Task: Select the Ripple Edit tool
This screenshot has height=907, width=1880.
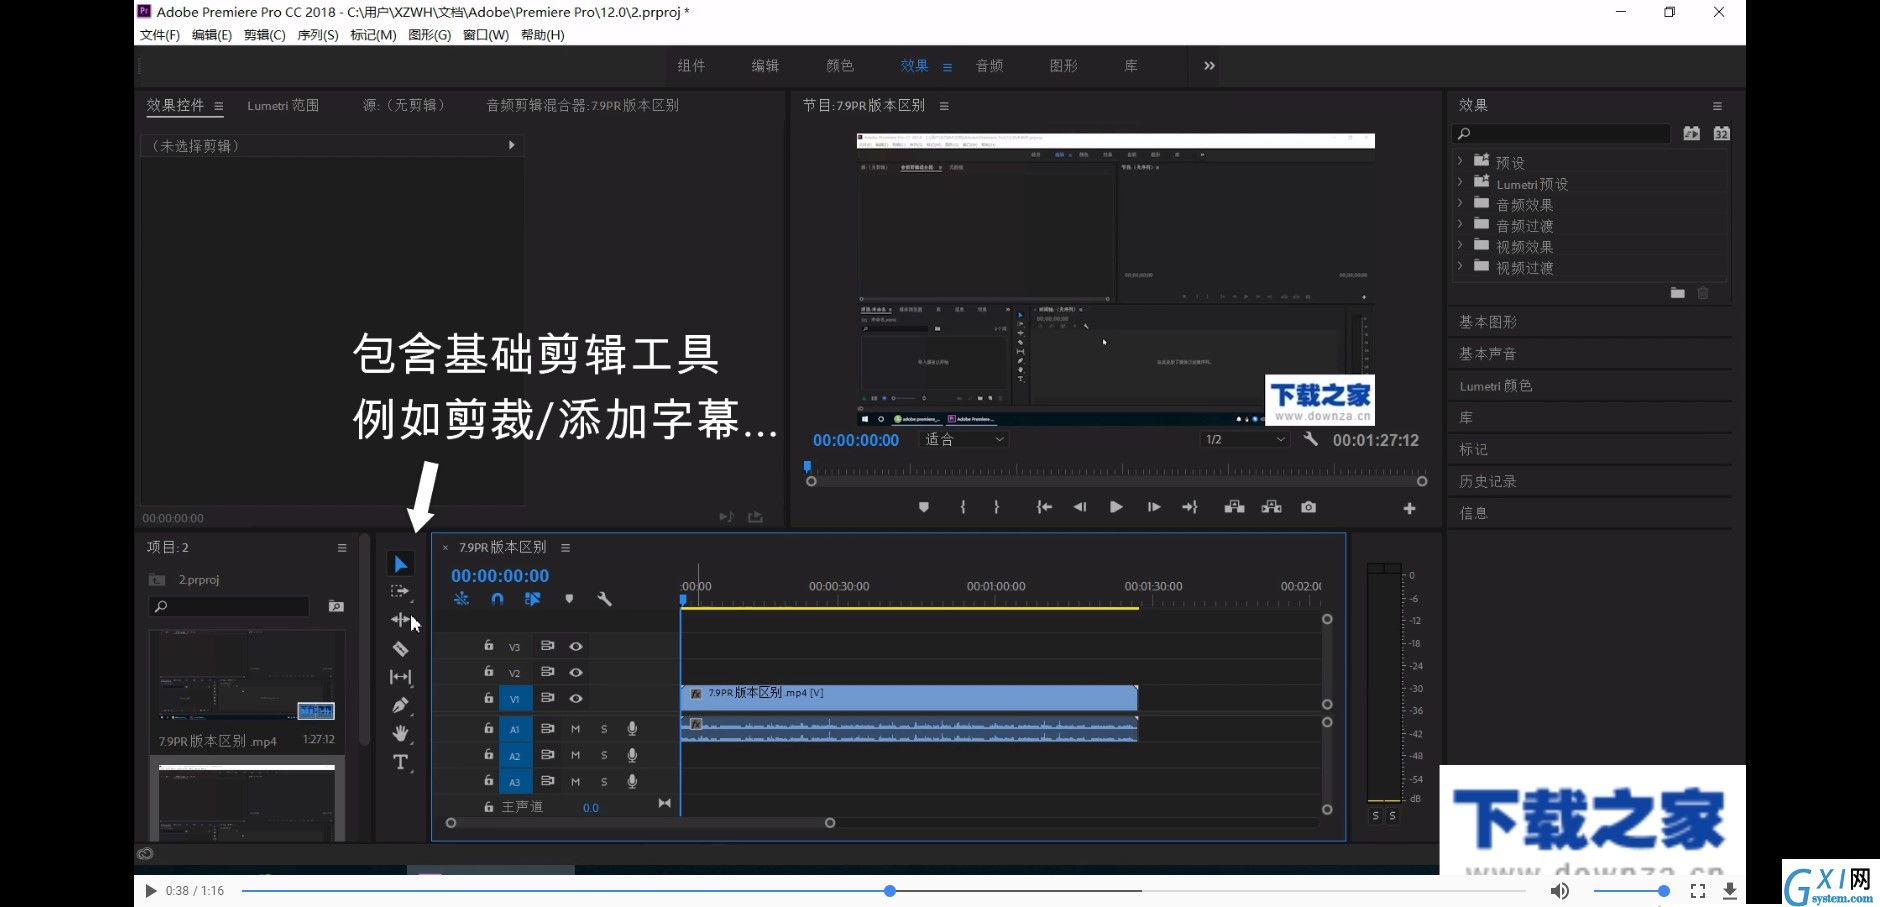Action: (x=400, y=620)
